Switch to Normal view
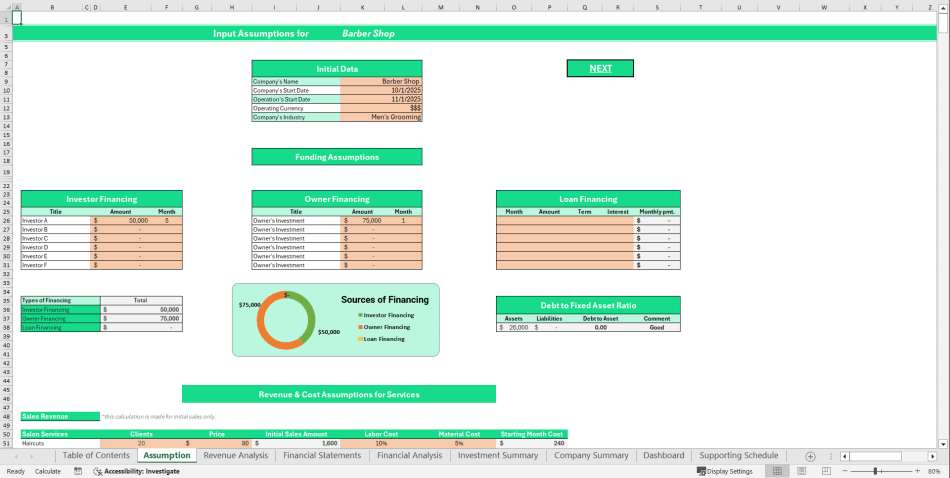The width and height of the screenshot is (950, 478). click(x=777, y=471)
